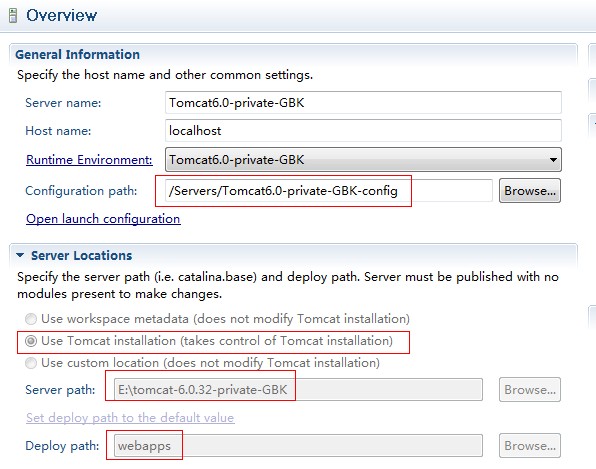The width and height of the screenshot is (596, 469).
Task: Select the Use custom location radio button
Action: pyautogui.click(x=31, y=363)
